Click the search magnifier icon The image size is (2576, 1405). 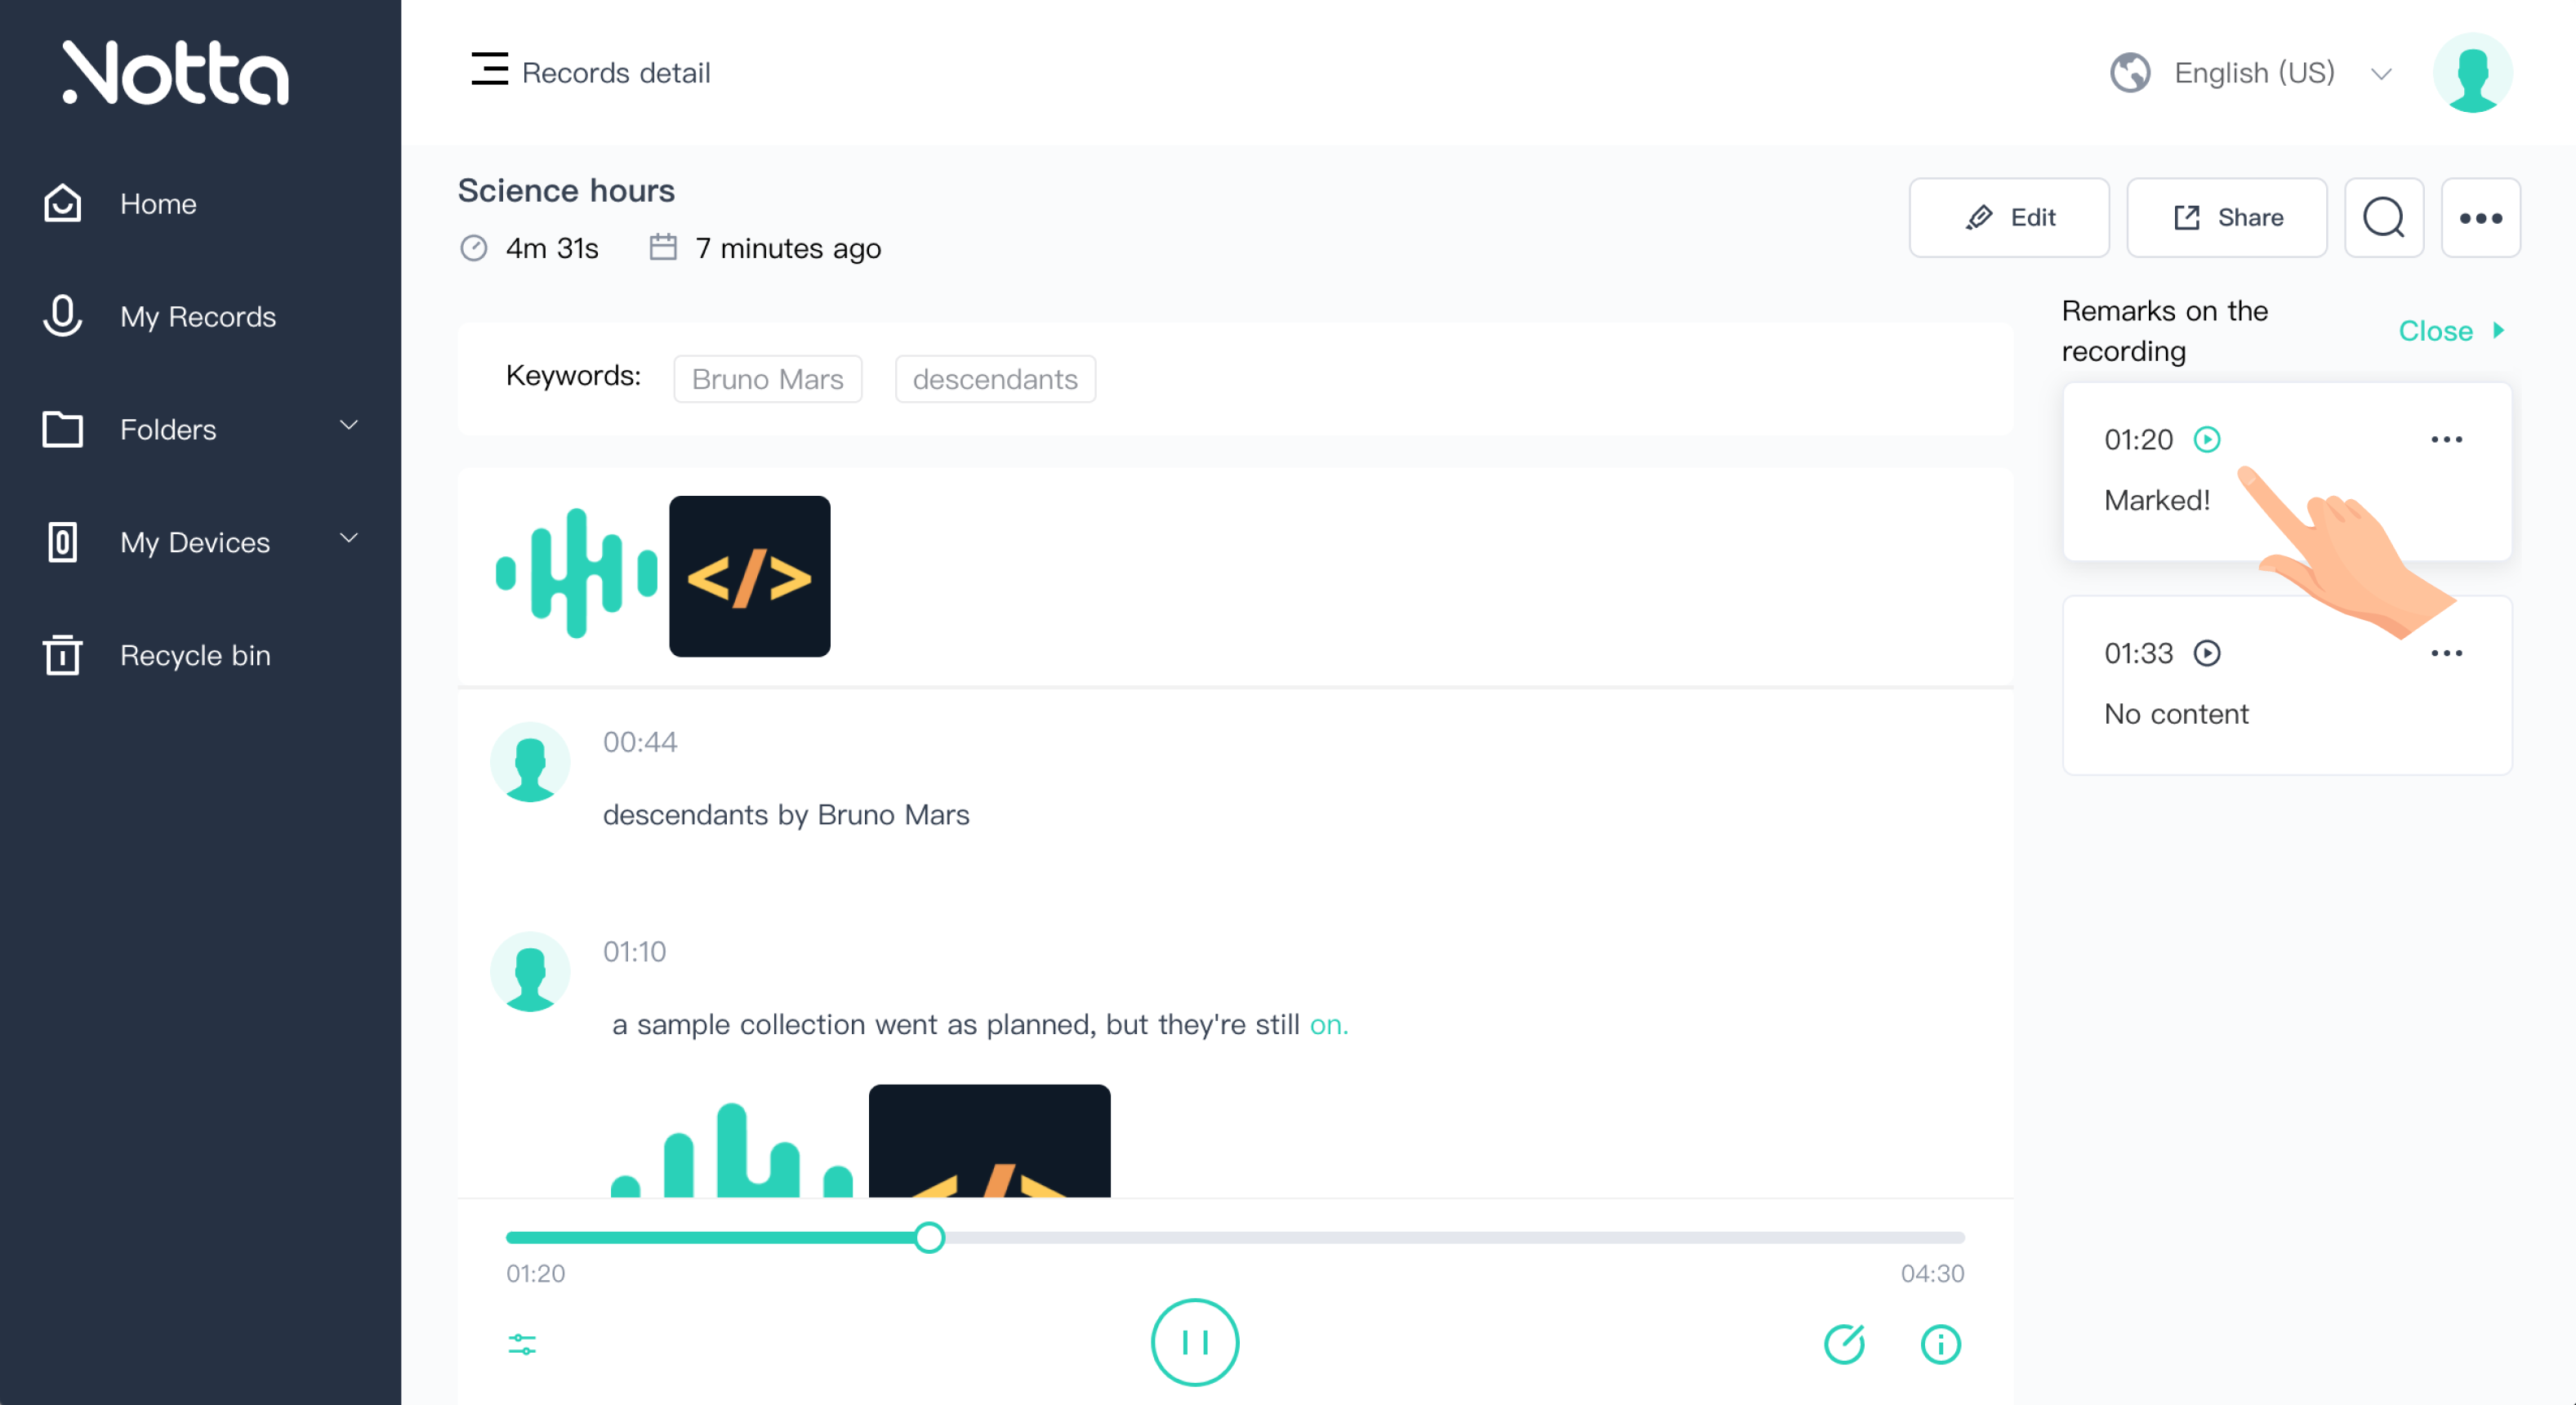[2383, 217]
